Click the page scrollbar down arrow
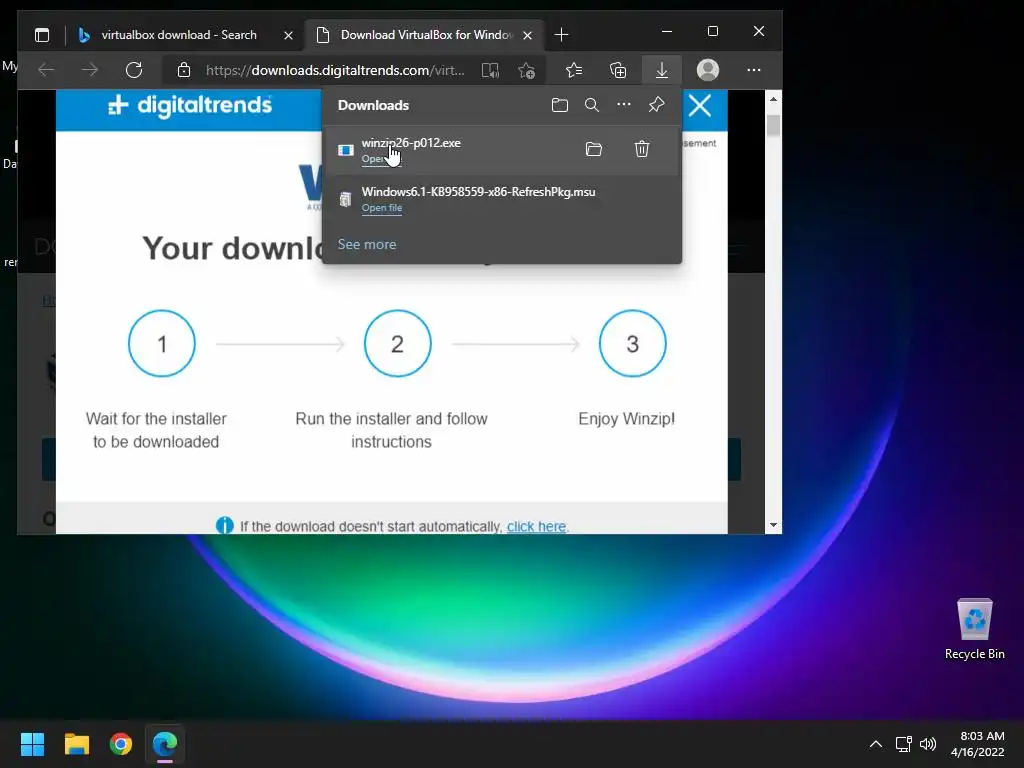 pyautogui.click(x=773, y=525)
